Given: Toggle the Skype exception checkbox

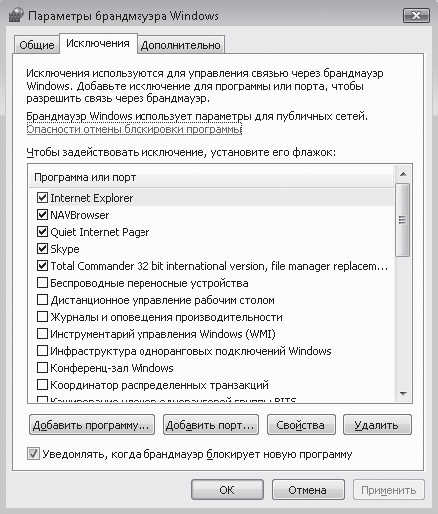Looking at the screenshot, I should coord(42,249).
